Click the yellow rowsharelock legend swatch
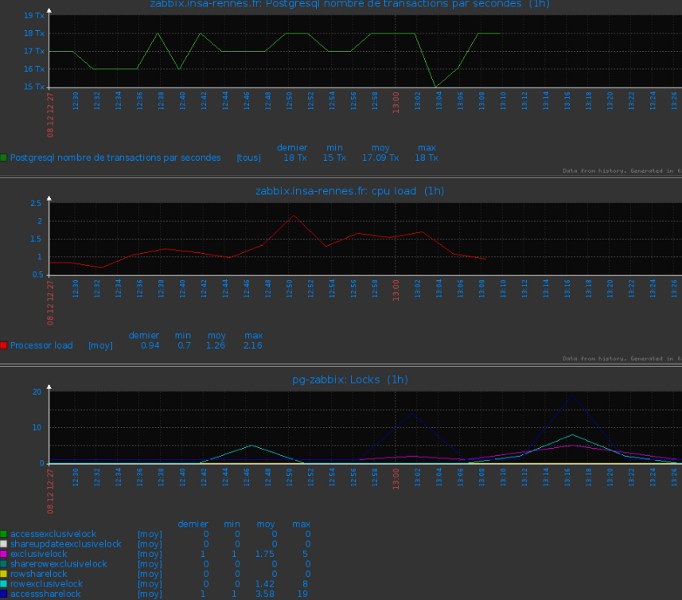 [x=3, y=574]
